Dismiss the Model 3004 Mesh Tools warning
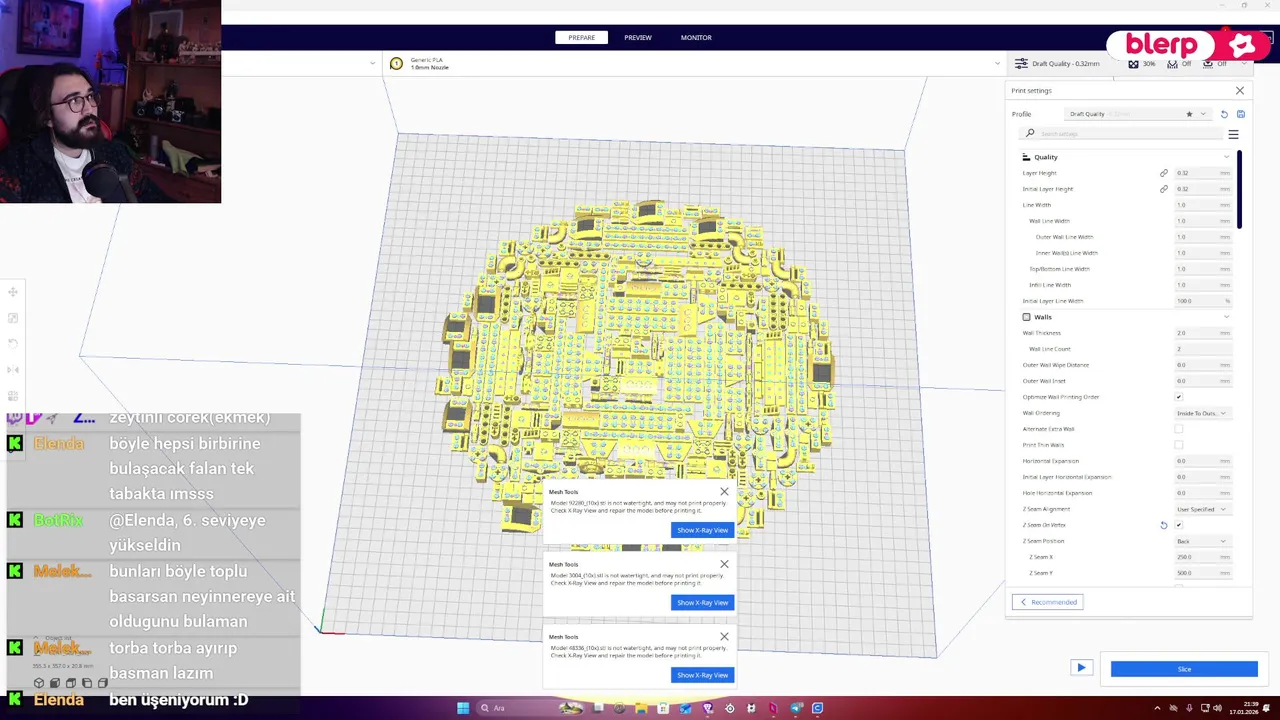 click(724, 564)
